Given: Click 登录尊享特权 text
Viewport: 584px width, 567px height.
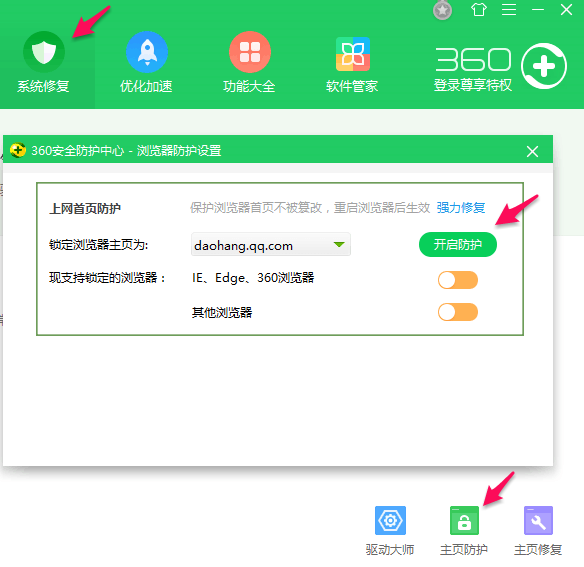Looking at the screenshot, I should click(x=473, y=85).
